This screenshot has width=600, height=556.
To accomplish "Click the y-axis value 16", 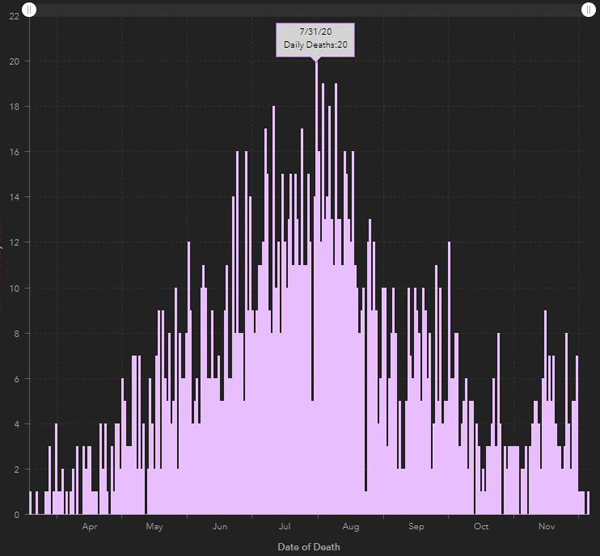I will tap(14, 152).
